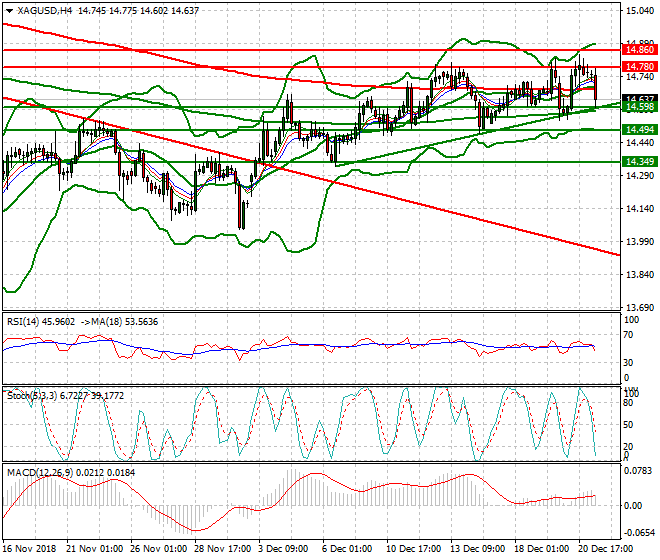Click the -0.0654 MACD scale value
660x560 pixels.
tap(638, 533)
